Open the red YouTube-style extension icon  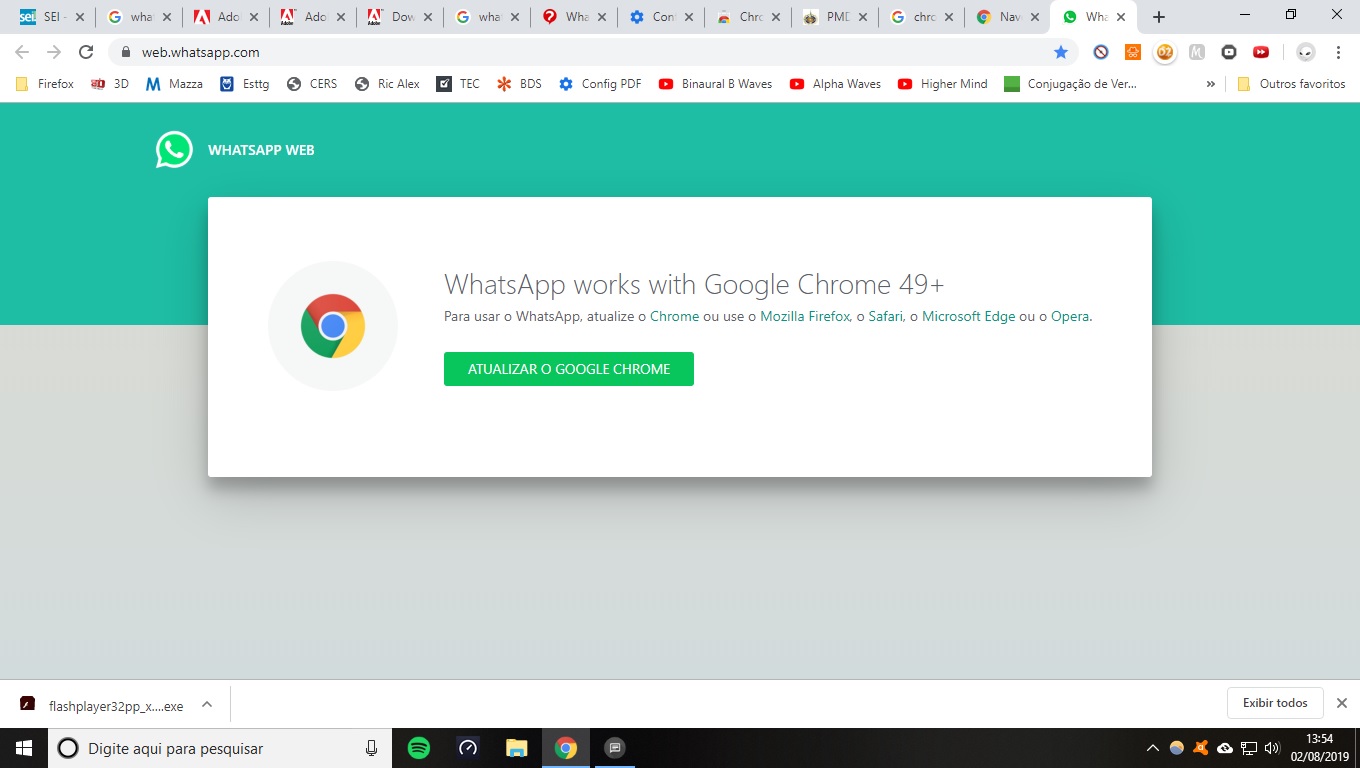tap(1261, 52)
